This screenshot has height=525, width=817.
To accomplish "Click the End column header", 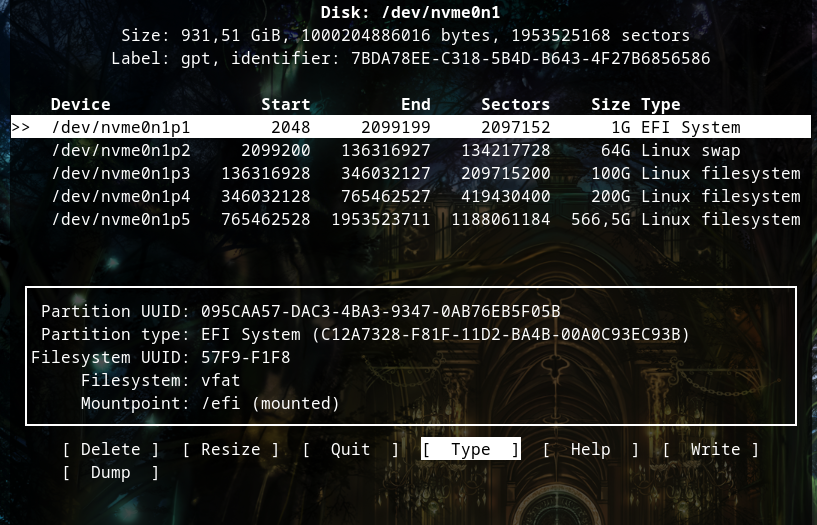I will point(415,105).
